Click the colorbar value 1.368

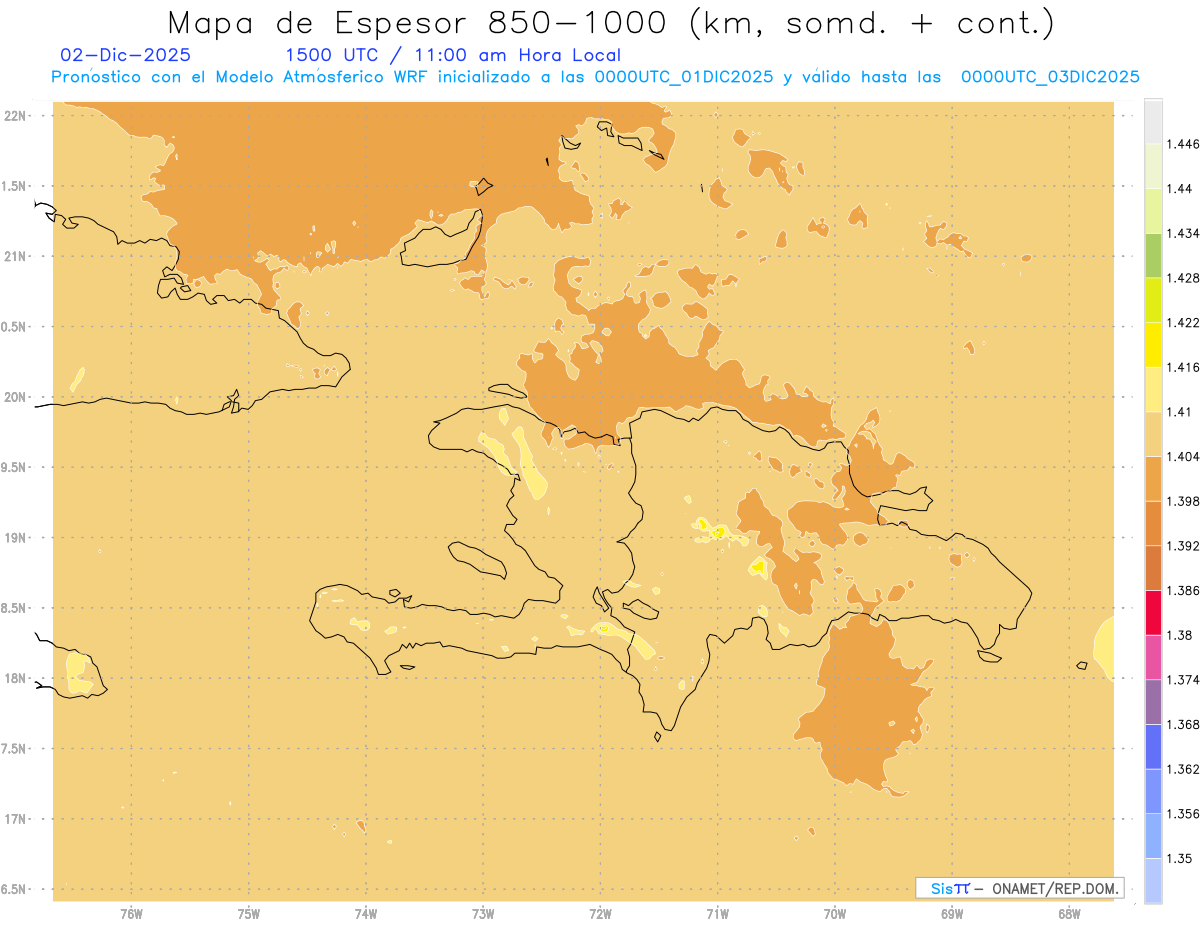pos(1183,724)
